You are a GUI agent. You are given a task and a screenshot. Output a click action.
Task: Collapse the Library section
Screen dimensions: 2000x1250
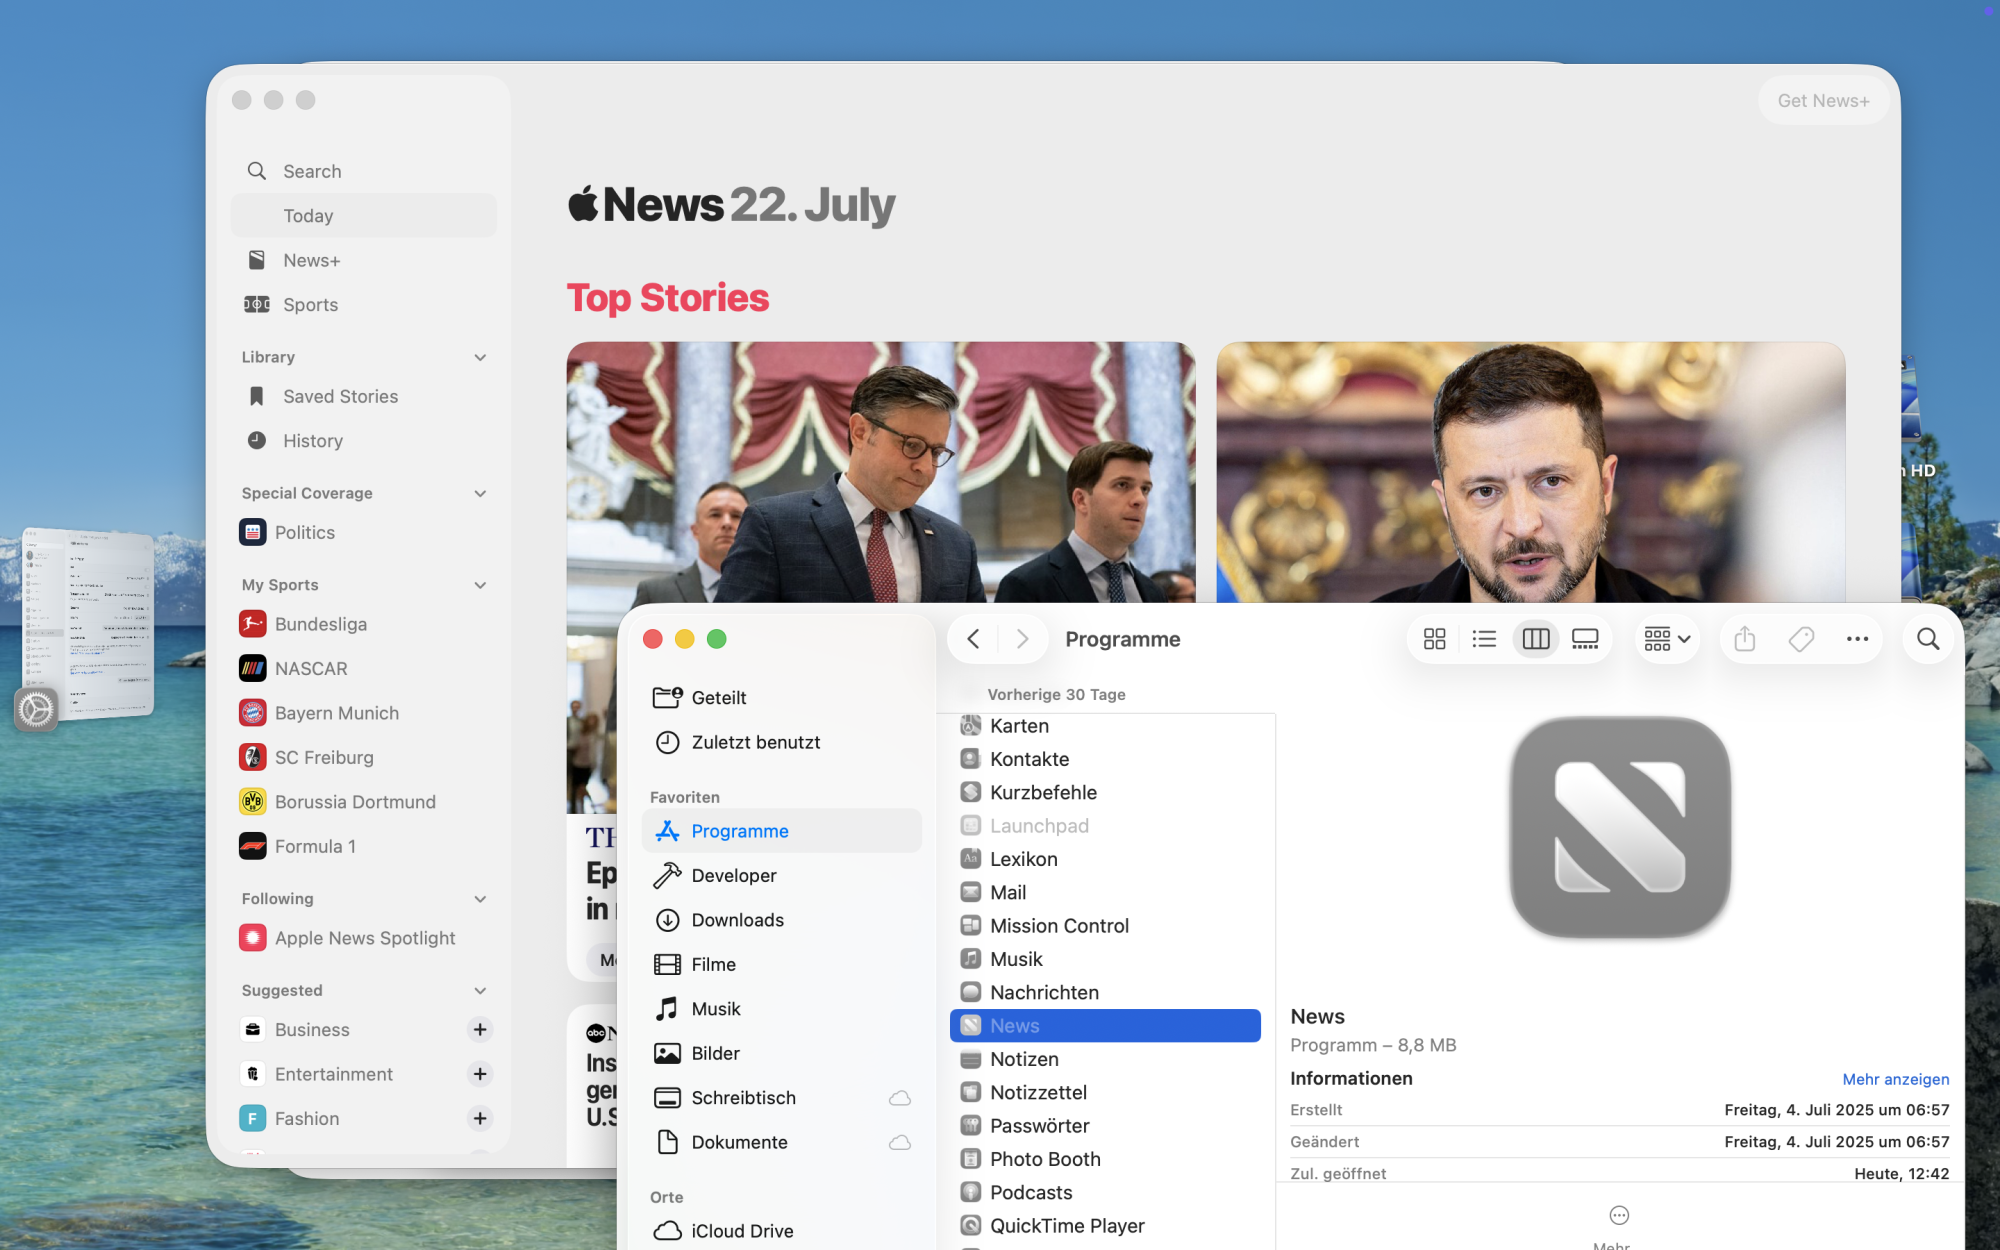click(480, 357)
